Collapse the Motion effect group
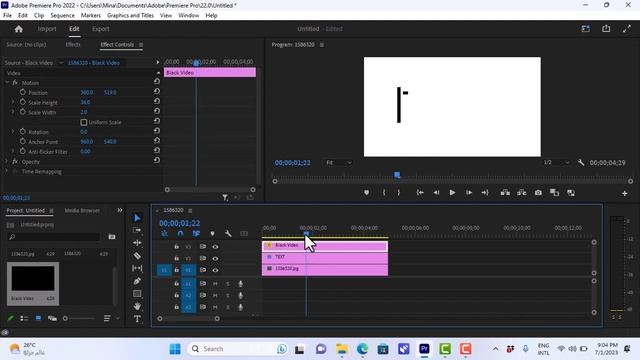This screenshot has width=640, height=360. [7, 82]
